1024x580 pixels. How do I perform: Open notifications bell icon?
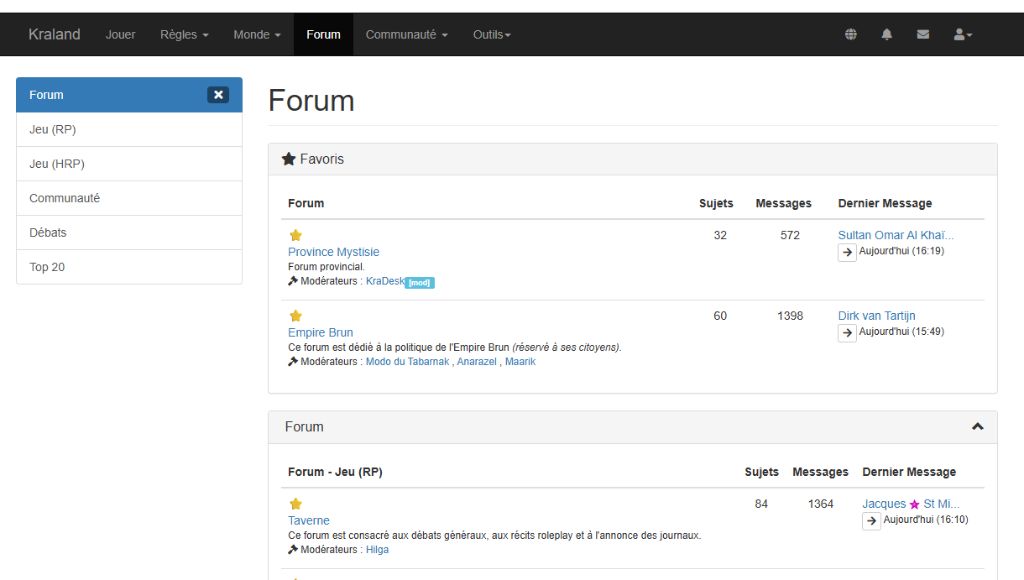pos(886,34)
